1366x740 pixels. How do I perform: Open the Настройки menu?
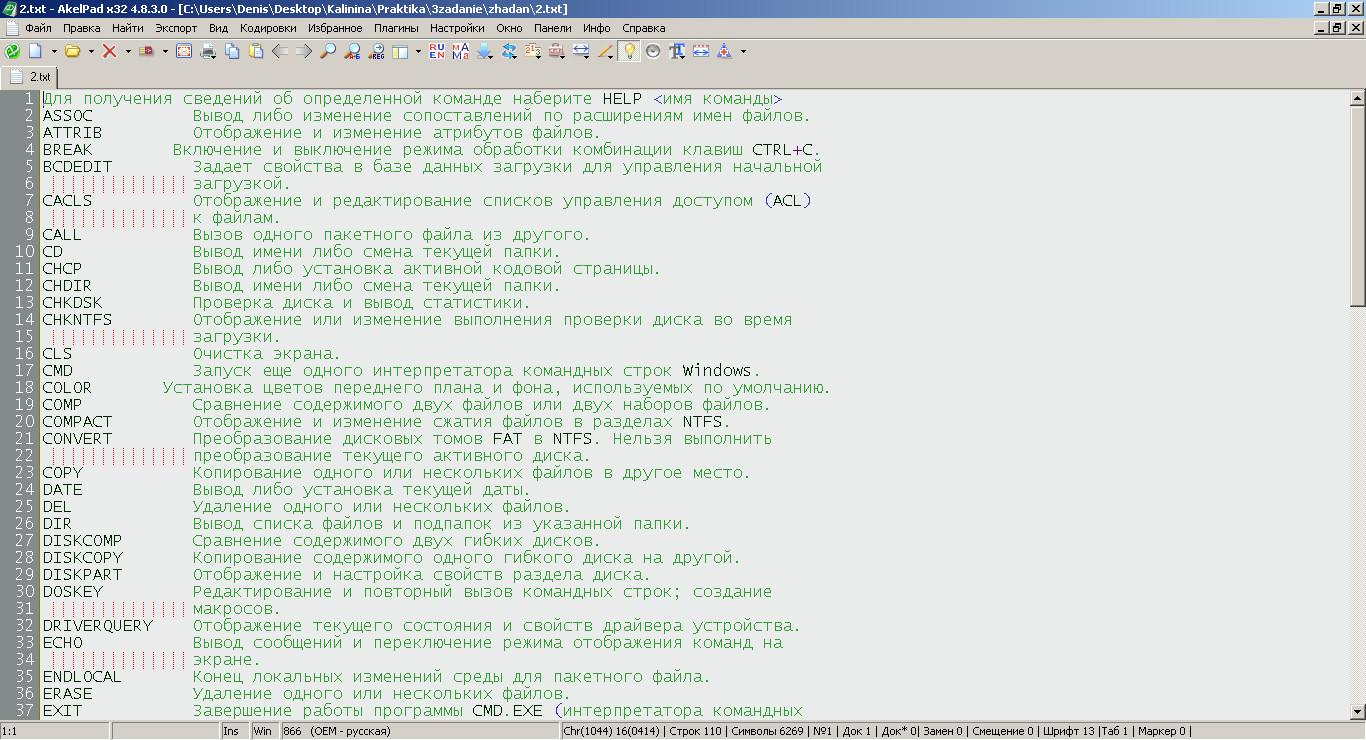point(457,28)
